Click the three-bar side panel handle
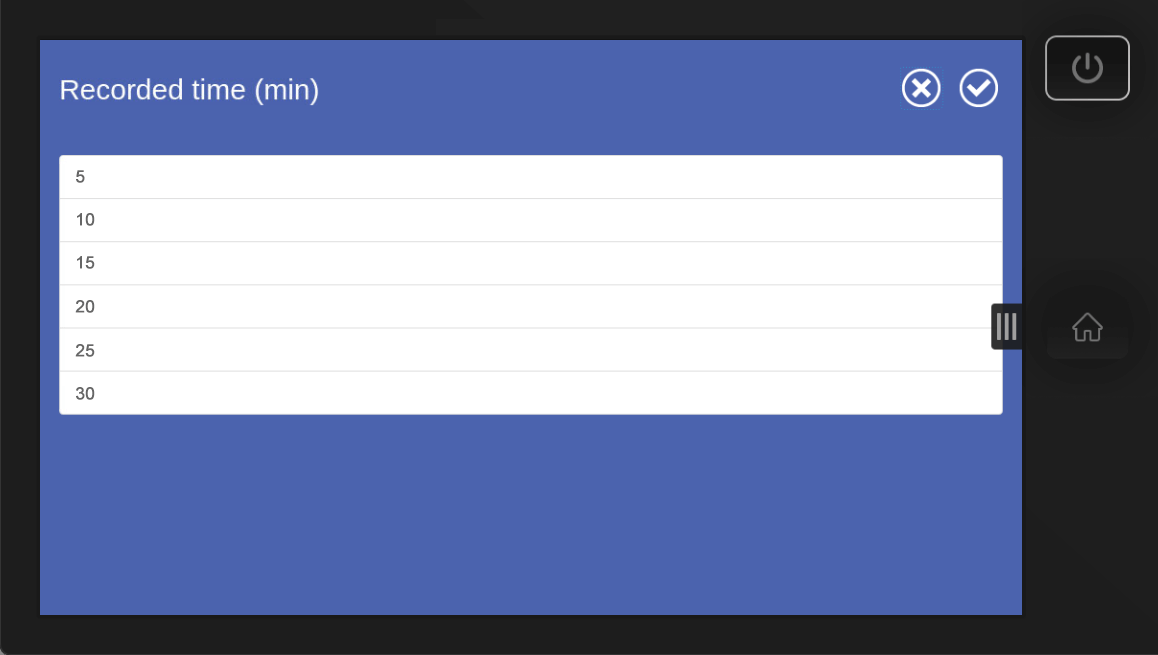The height and width of the screenshot is (655, 1158). pyautogui.click(x=1006, y=327)
